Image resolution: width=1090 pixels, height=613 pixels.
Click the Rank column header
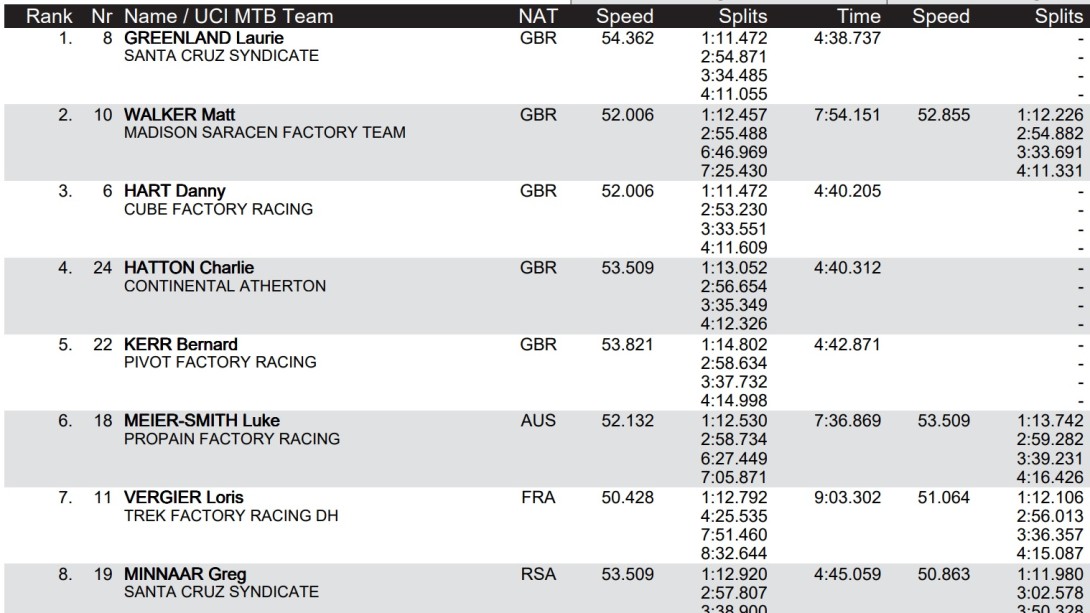pos(49,16)
